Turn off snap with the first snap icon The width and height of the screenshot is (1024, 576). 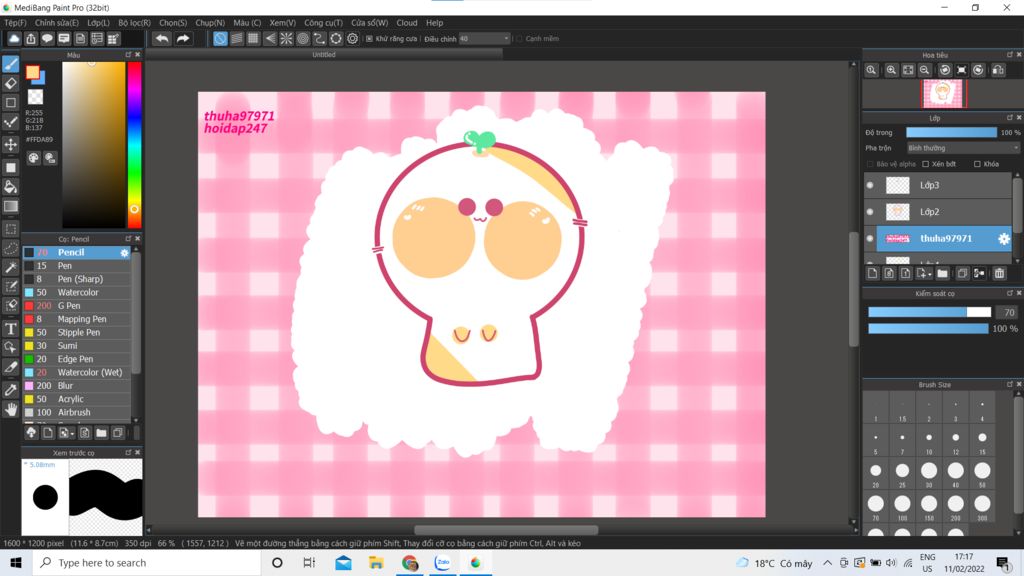(x=220, y=39)
